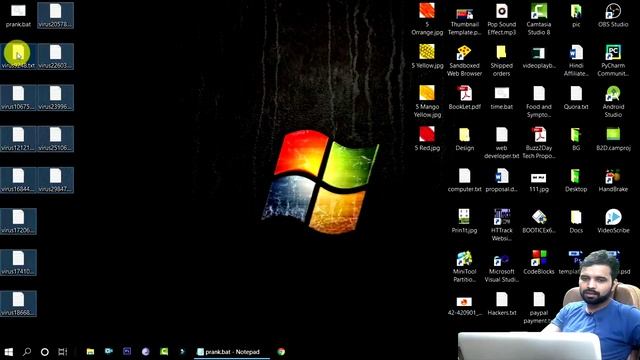
Task: Select the Food and Sympto file
Action: tap(539, 102)
